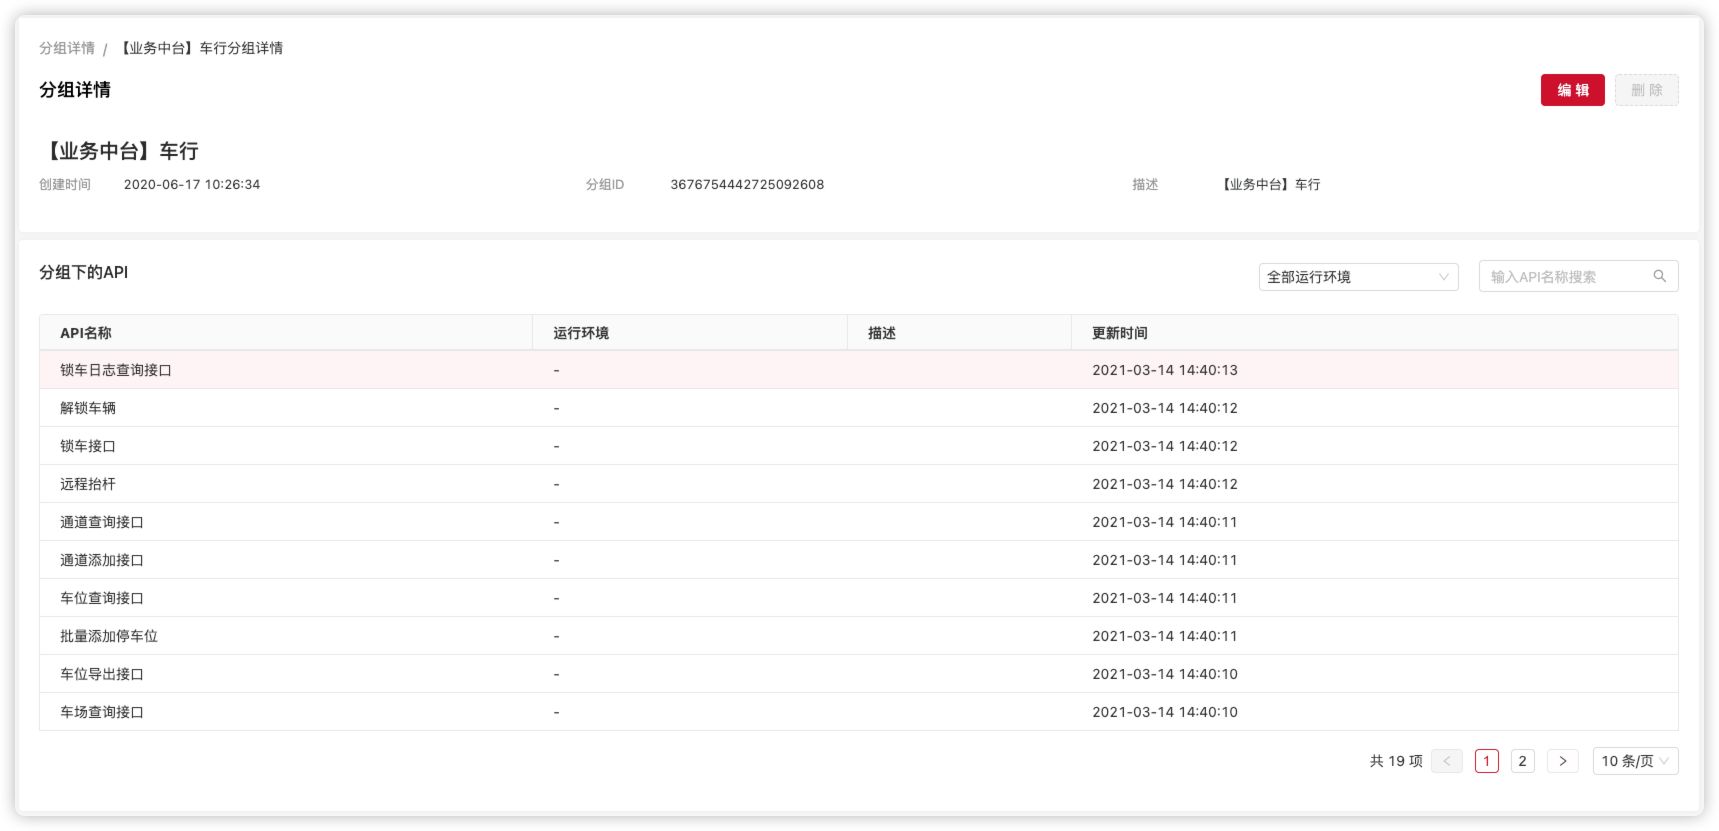Open the 全部运行环境 environment dropdown
The width and height of the screenshot is (1719, 831).
click(1357, 277)
